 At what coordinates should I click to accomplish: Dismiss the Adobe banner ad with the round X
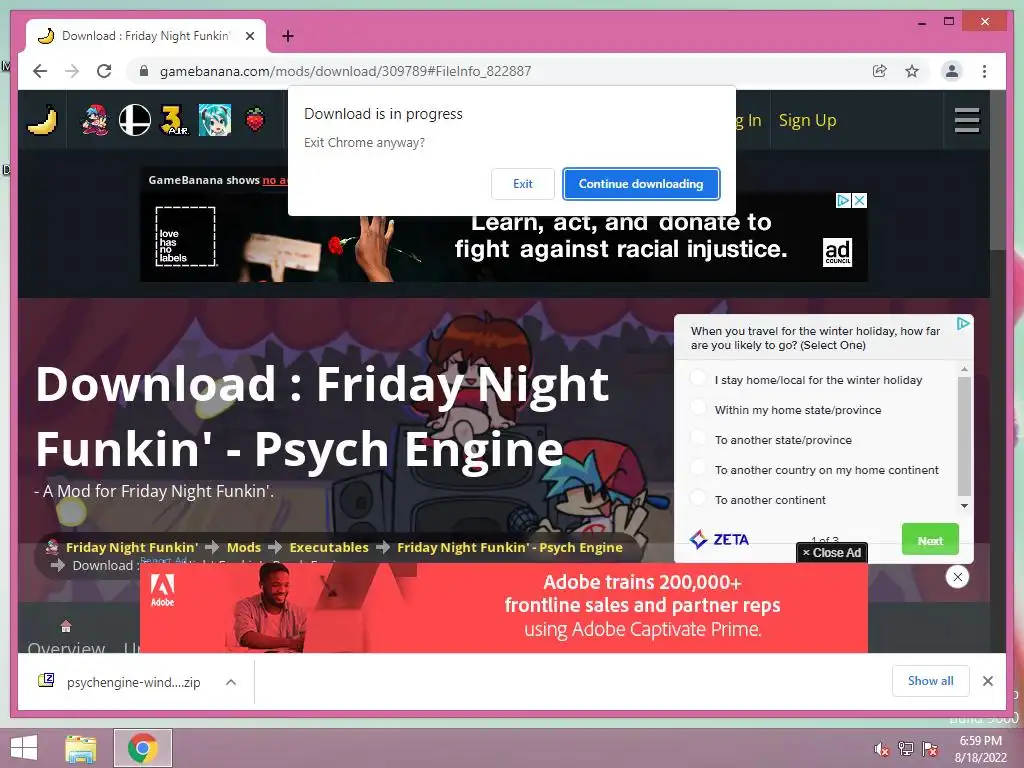[957, 577]
